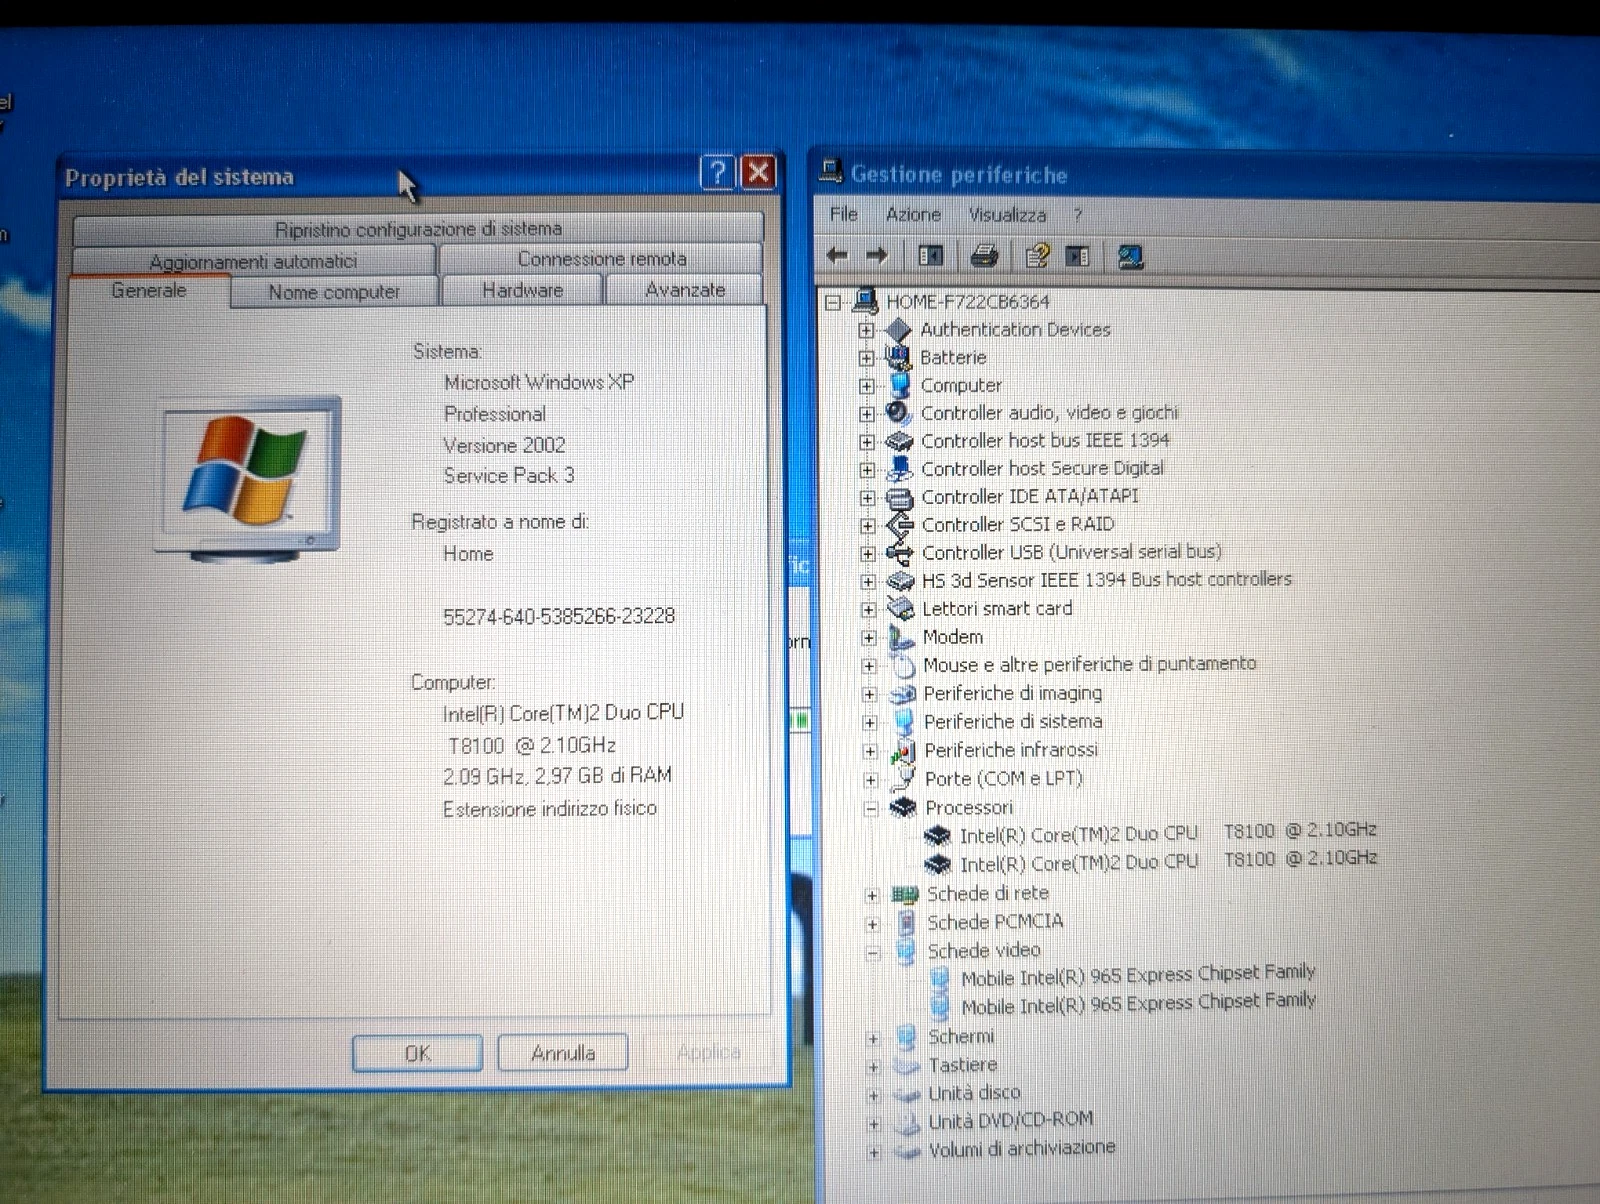This screenshot has height=1204, width=1600.
Task: Expand the Batterie node
Action: click(x=866, y=358)
